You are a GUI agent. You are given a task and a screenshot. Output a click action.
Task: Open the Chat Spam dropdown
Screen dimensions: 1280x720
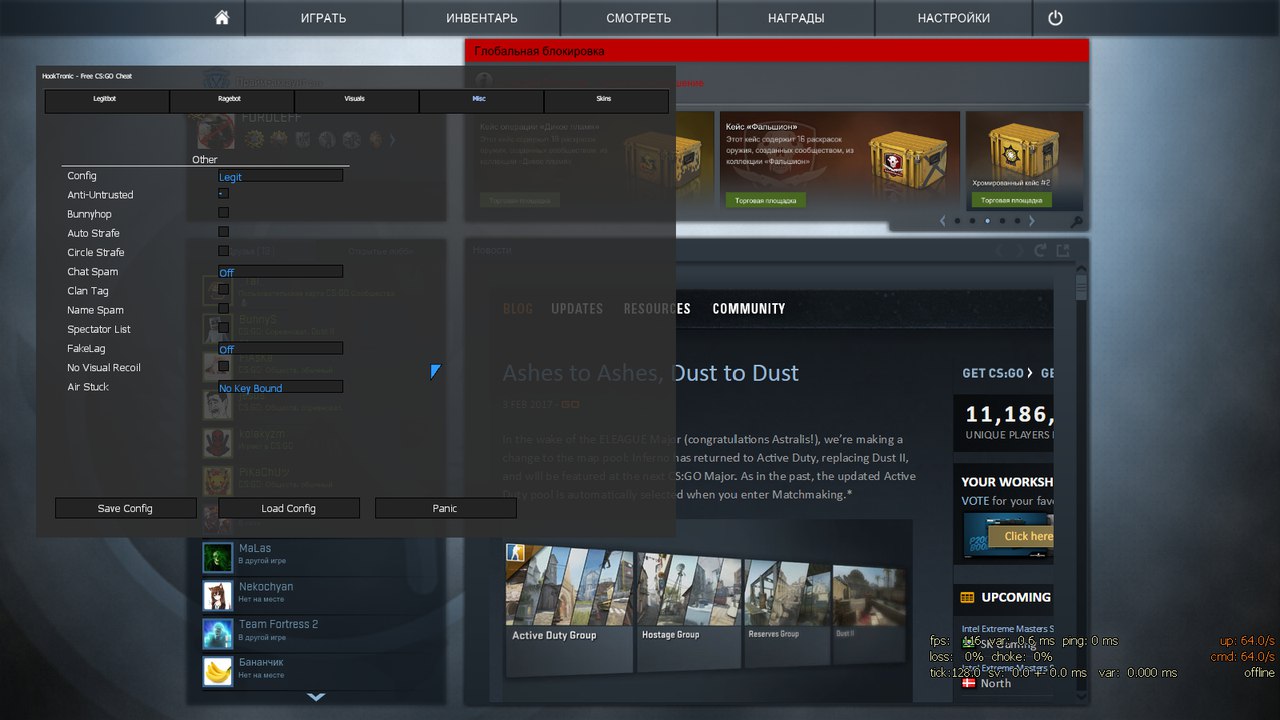280,272
